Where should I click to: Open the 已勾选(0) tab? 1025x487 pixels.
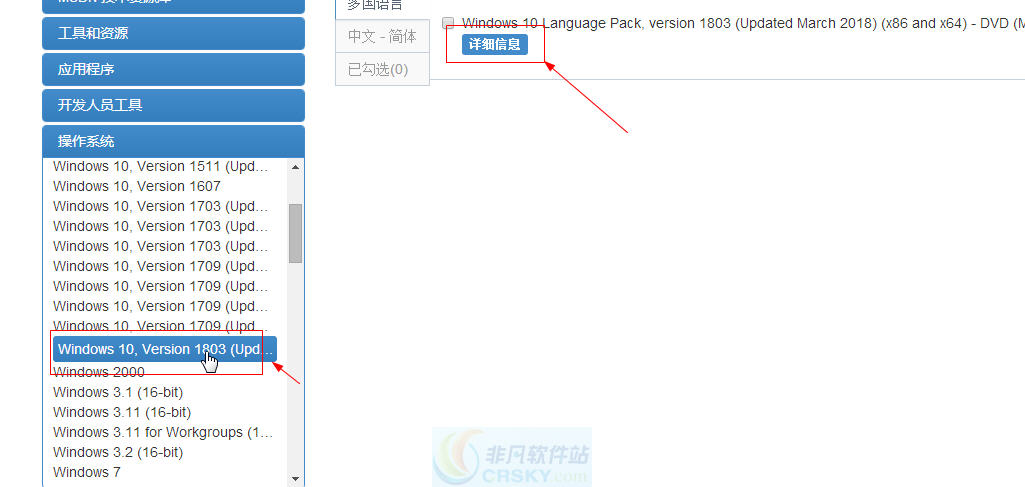(382, 69)
